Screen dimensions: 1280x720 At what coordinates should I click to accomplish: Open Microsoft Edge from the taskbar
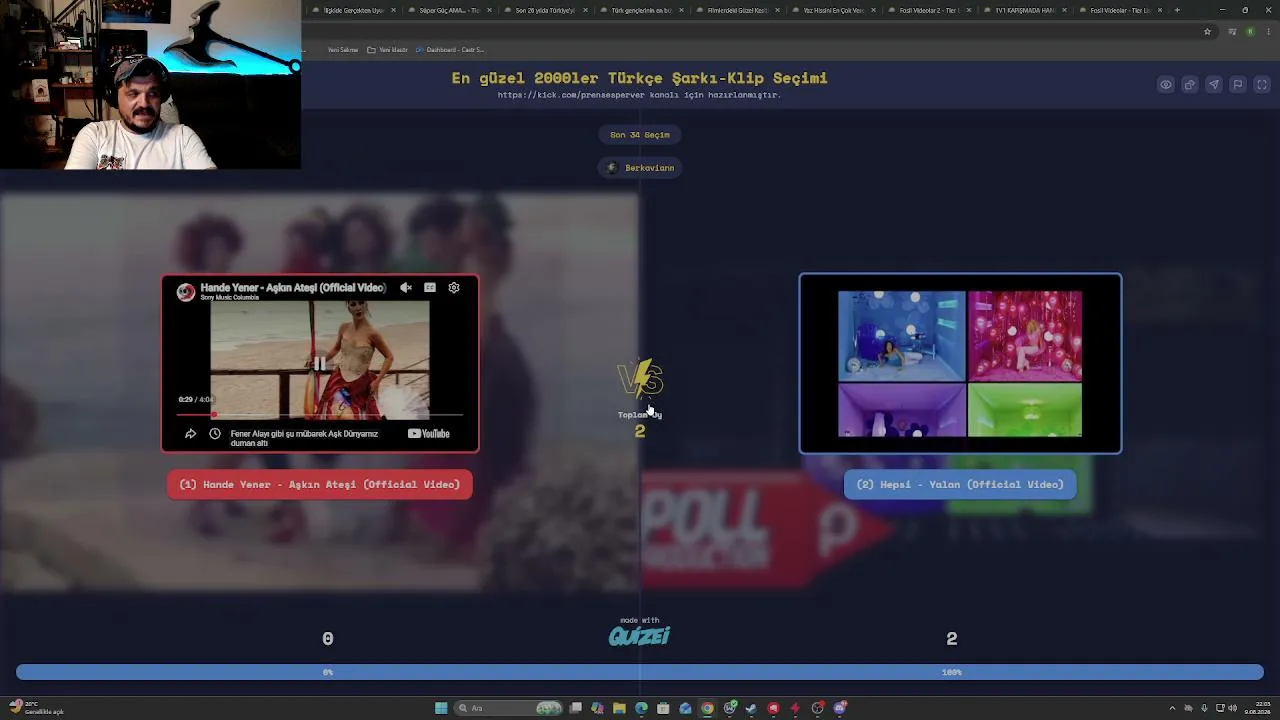(x=641, y=708)
